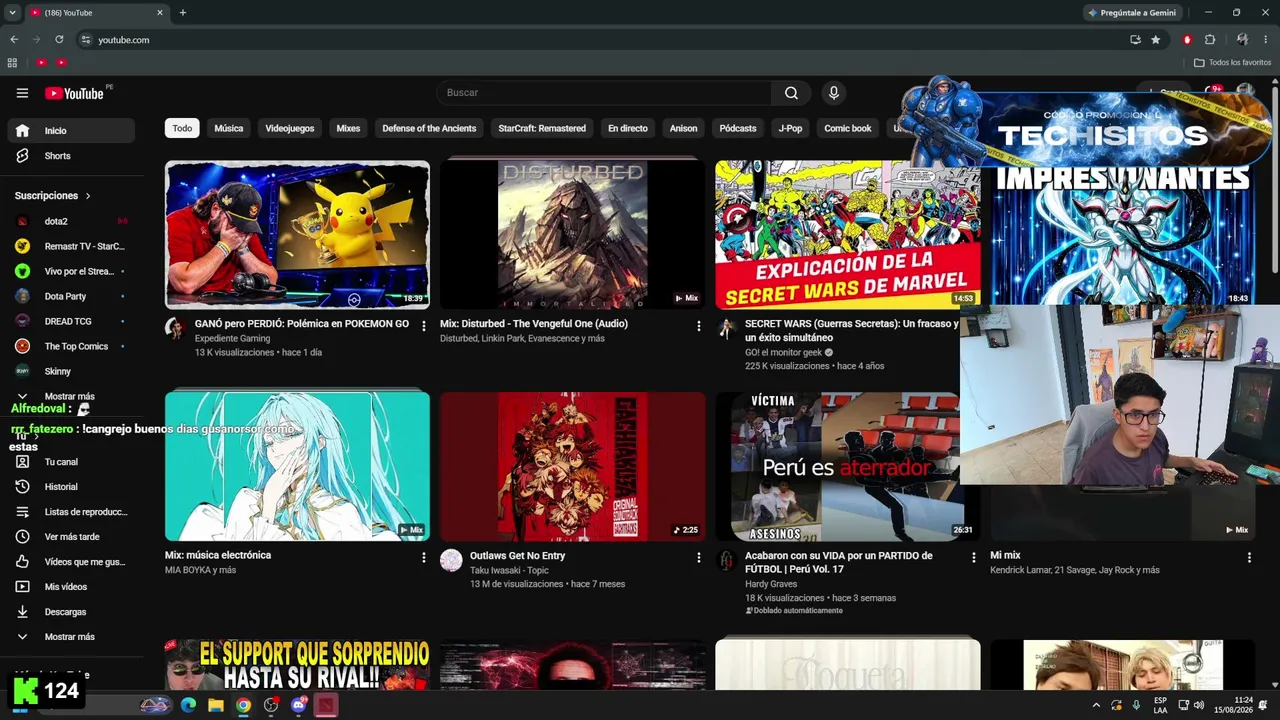Click the search magnifier button
The image size is (1280, 720).
click(791, 93)
